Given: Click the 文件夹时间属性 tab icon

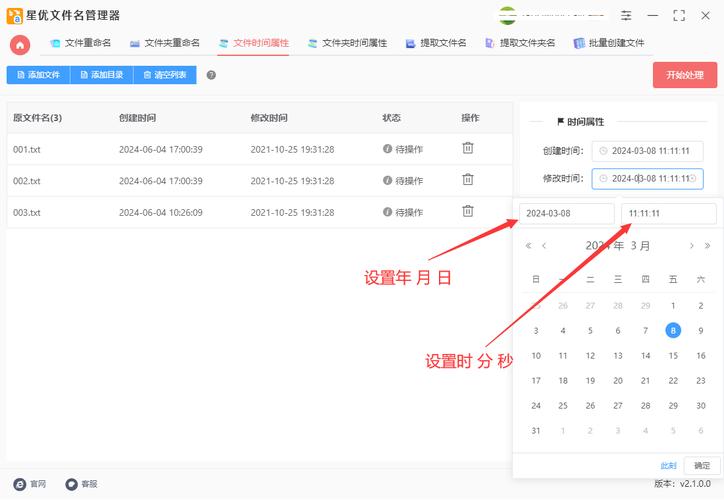Looking at the screenshot, I should point(313,43).
